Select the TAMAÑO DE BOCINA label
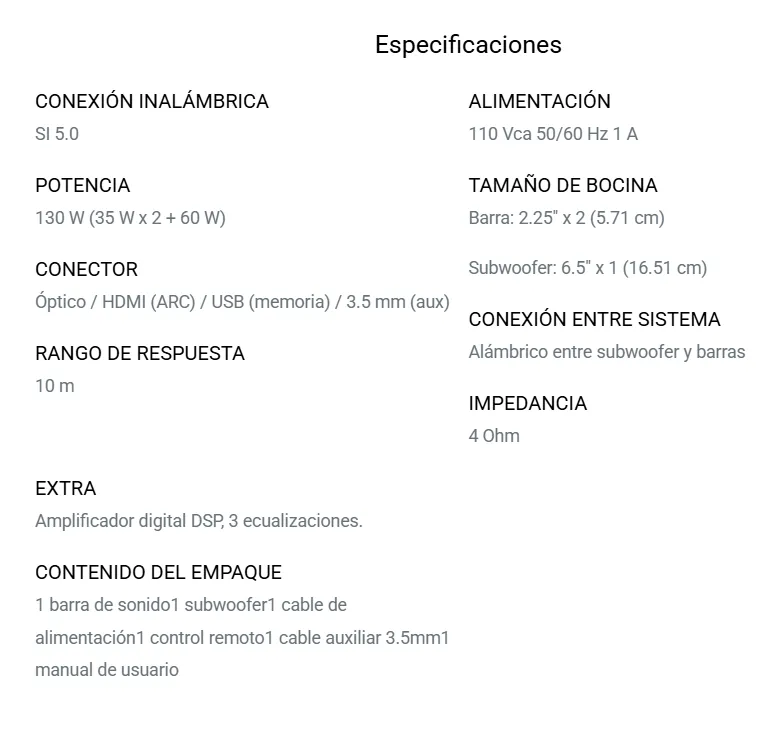Viewport: 781px width, 735px height. [563, 185]
